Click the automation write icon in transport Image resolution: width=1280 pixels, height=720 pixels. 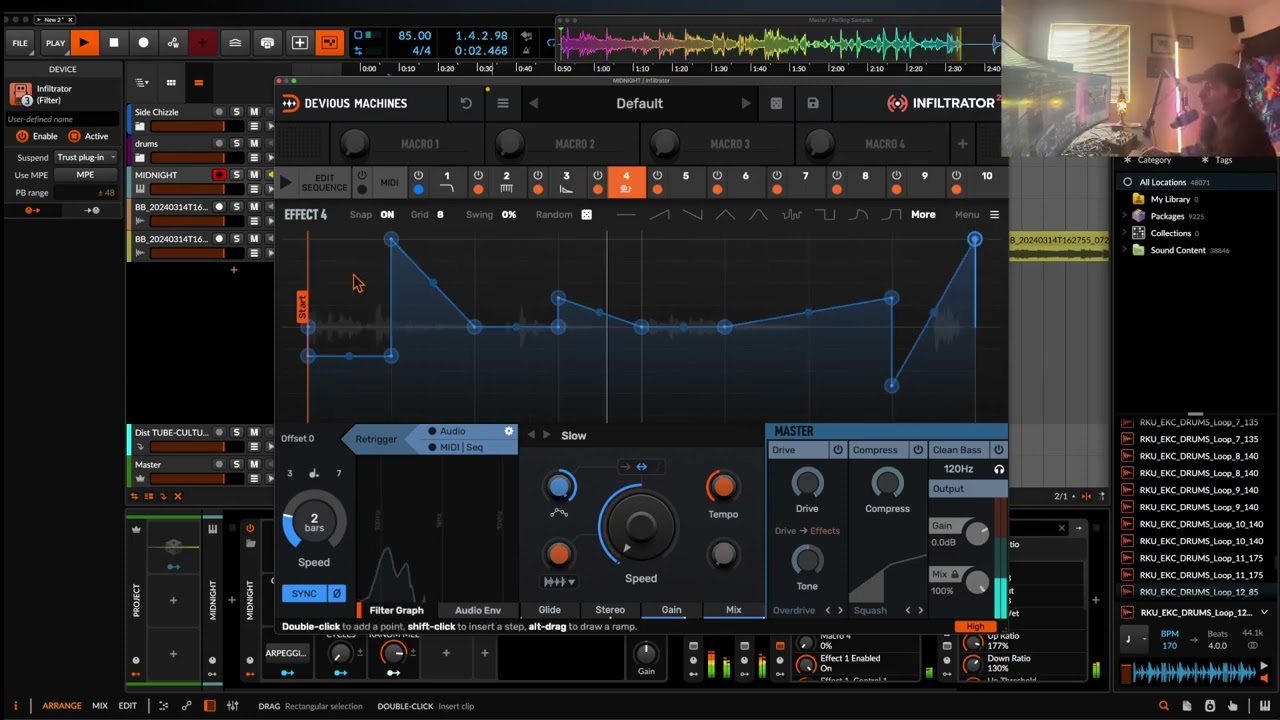pos(173,43)
